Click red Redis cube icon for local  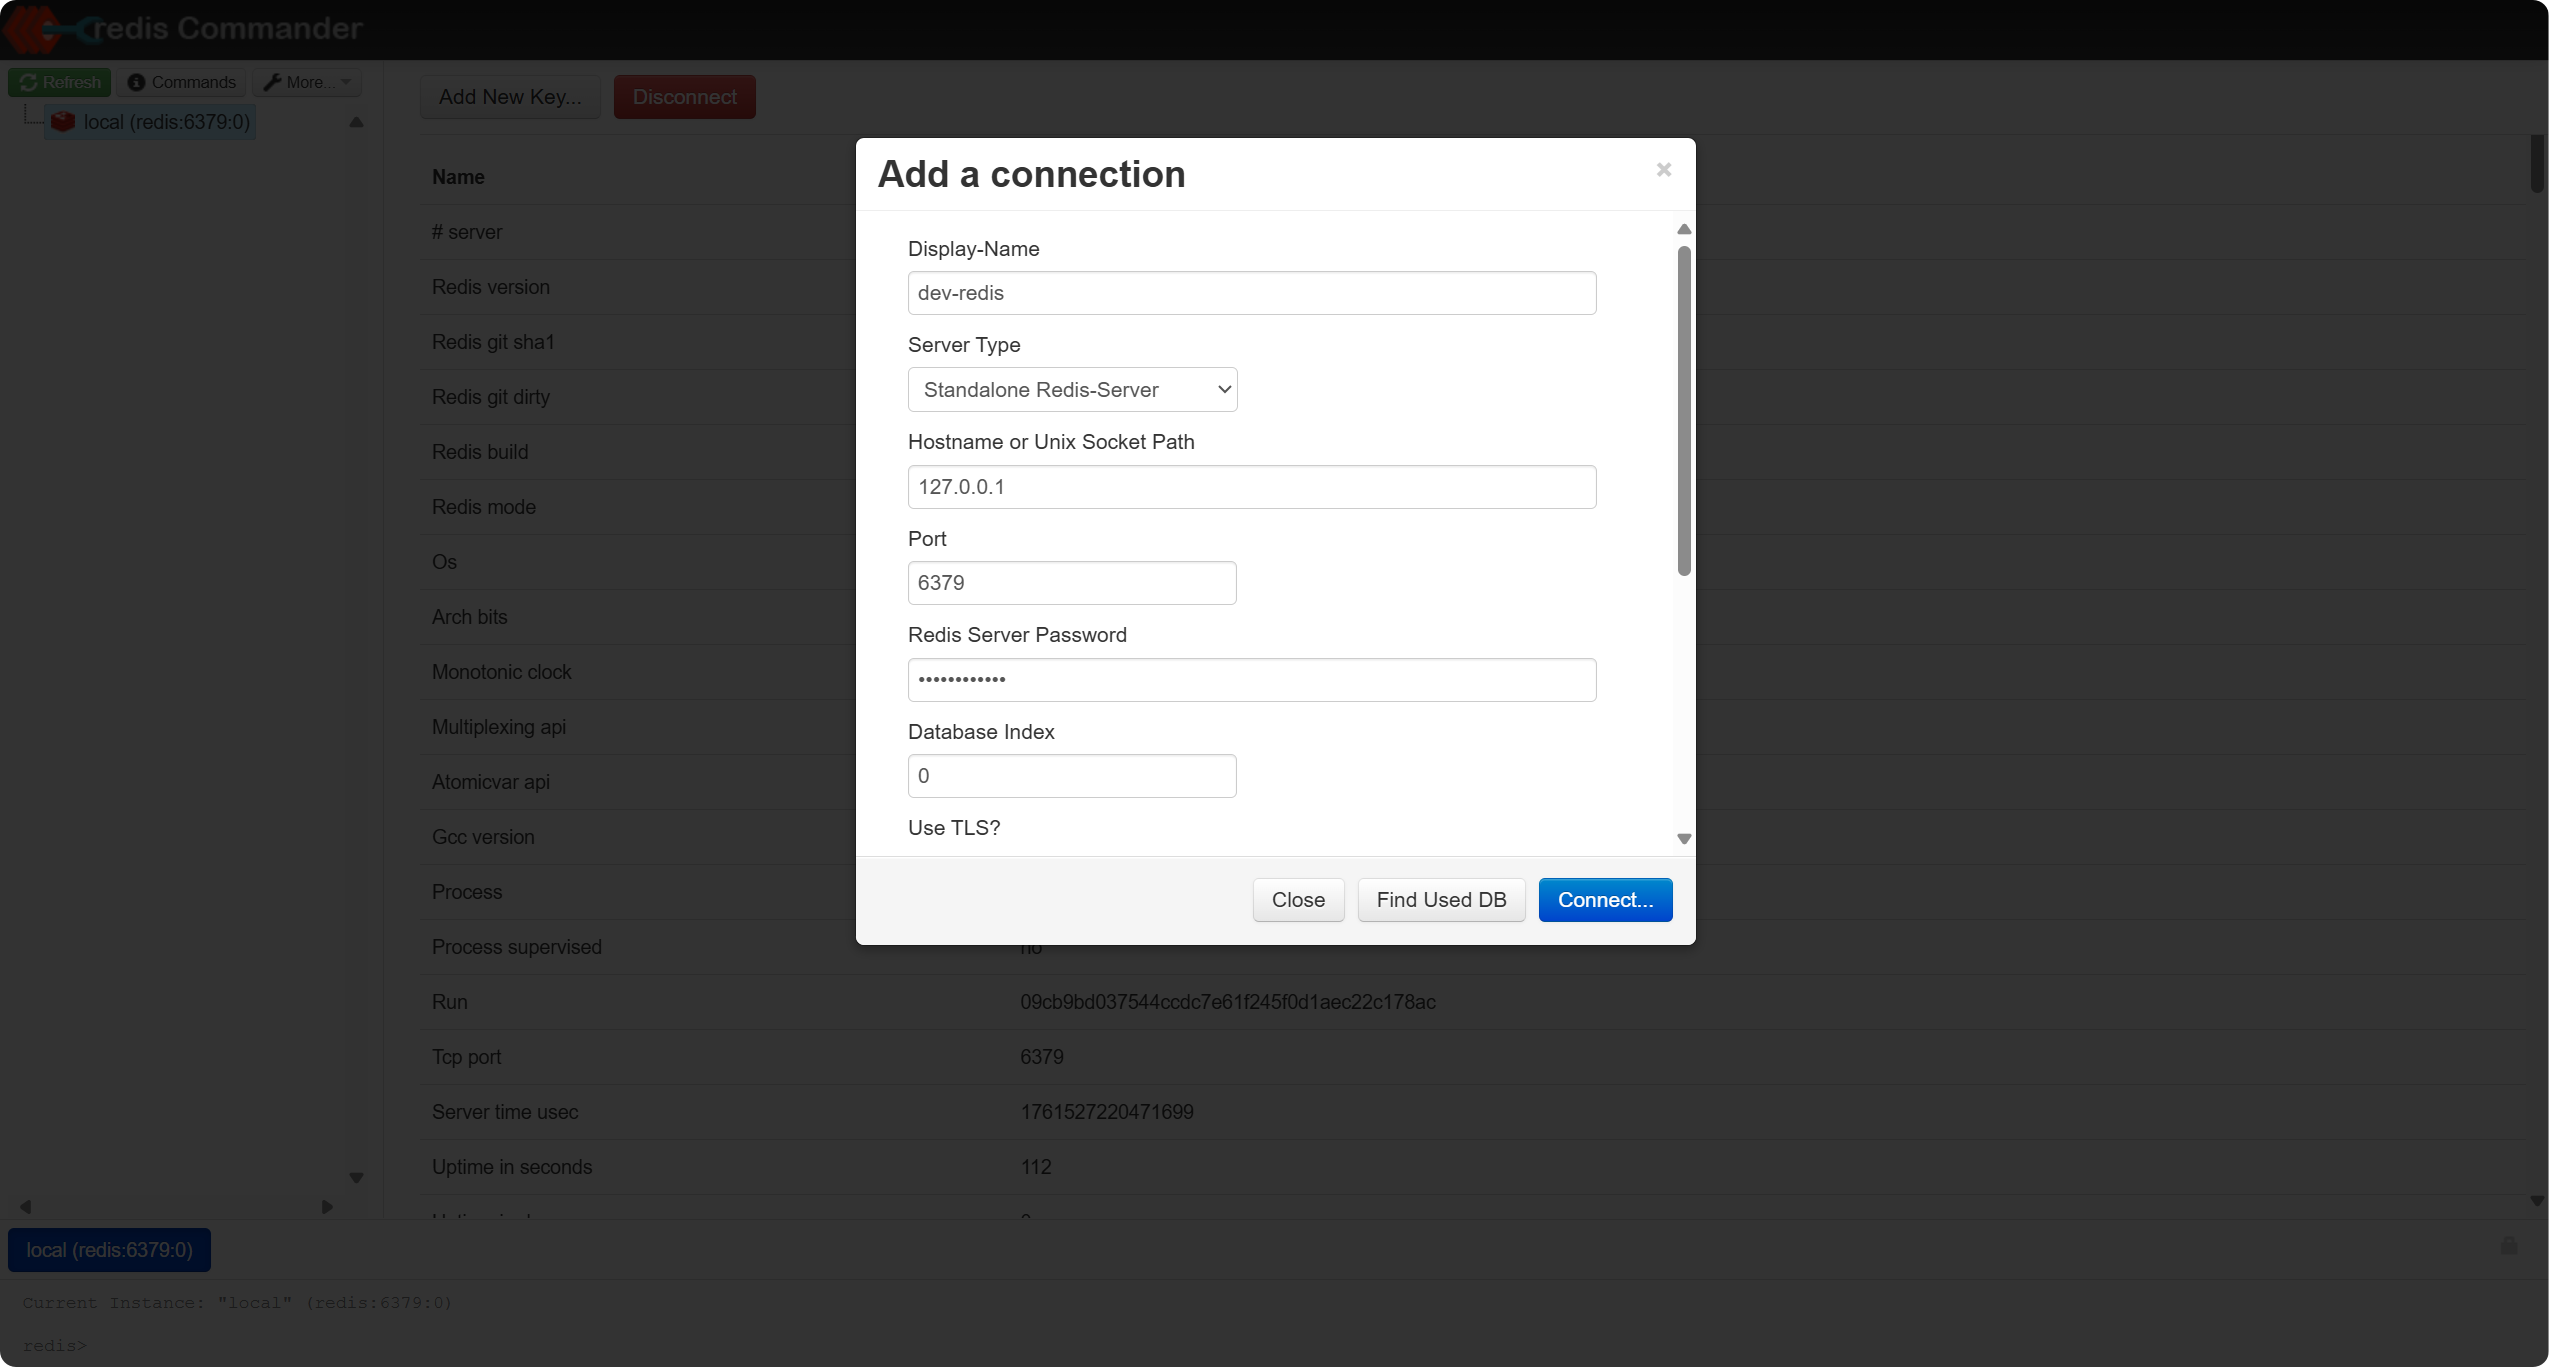pyautogui.click(x=63, y=122)
